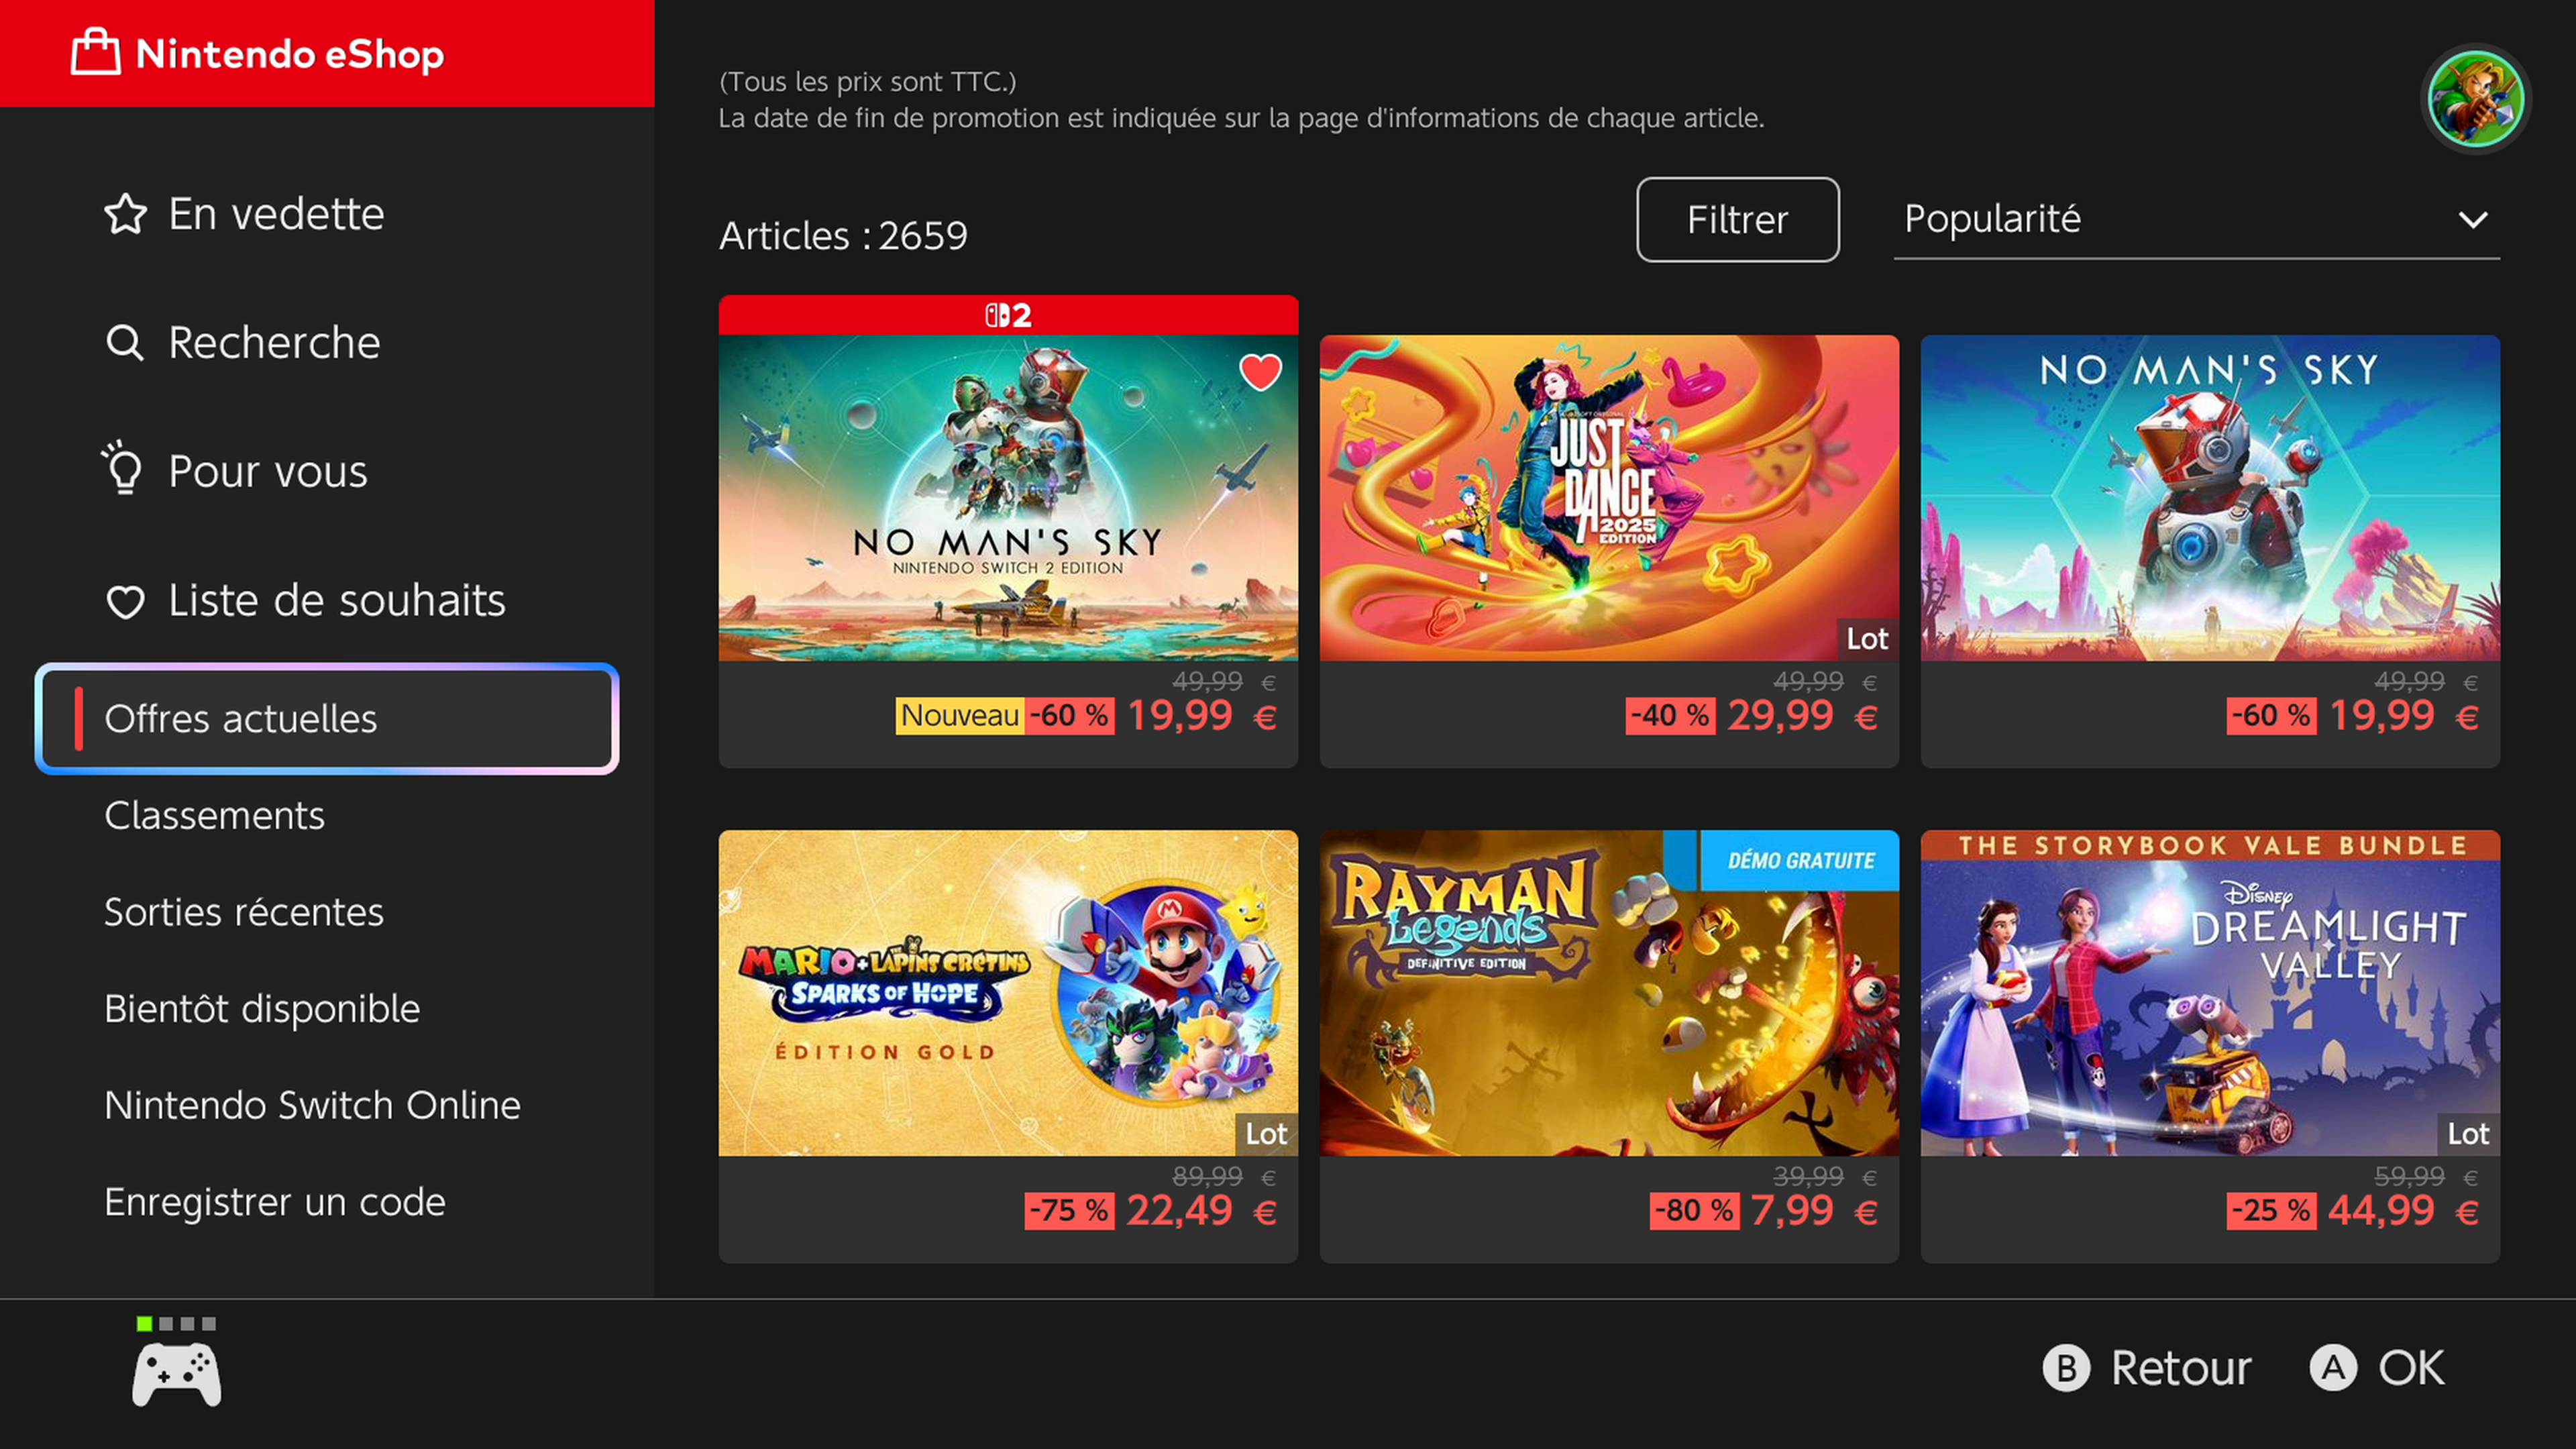
Task: Open the user profile avatar
Action: pyautogui.click(x=2475, y=99)
